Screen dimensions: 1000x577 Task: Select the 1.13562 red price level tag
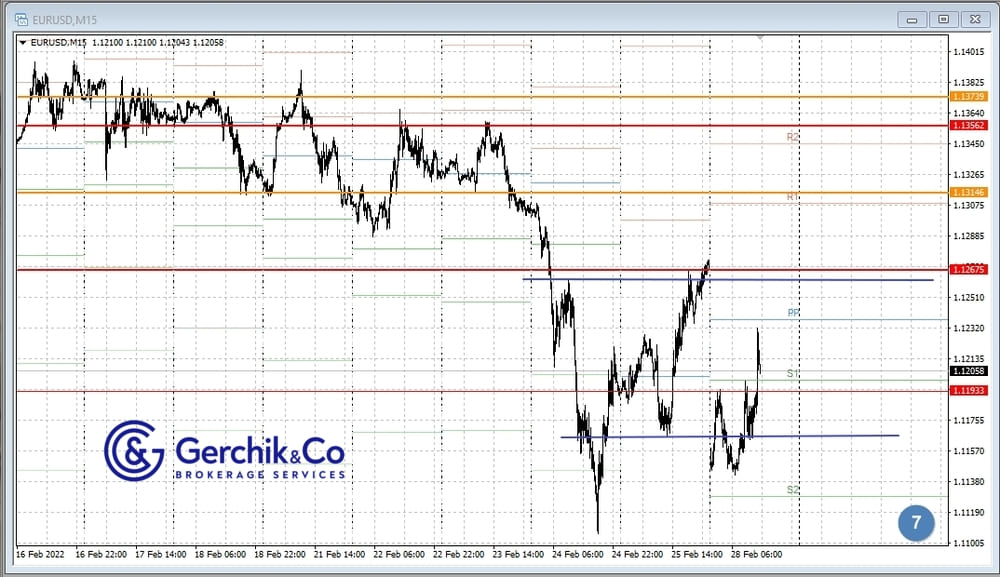point(968,126)
